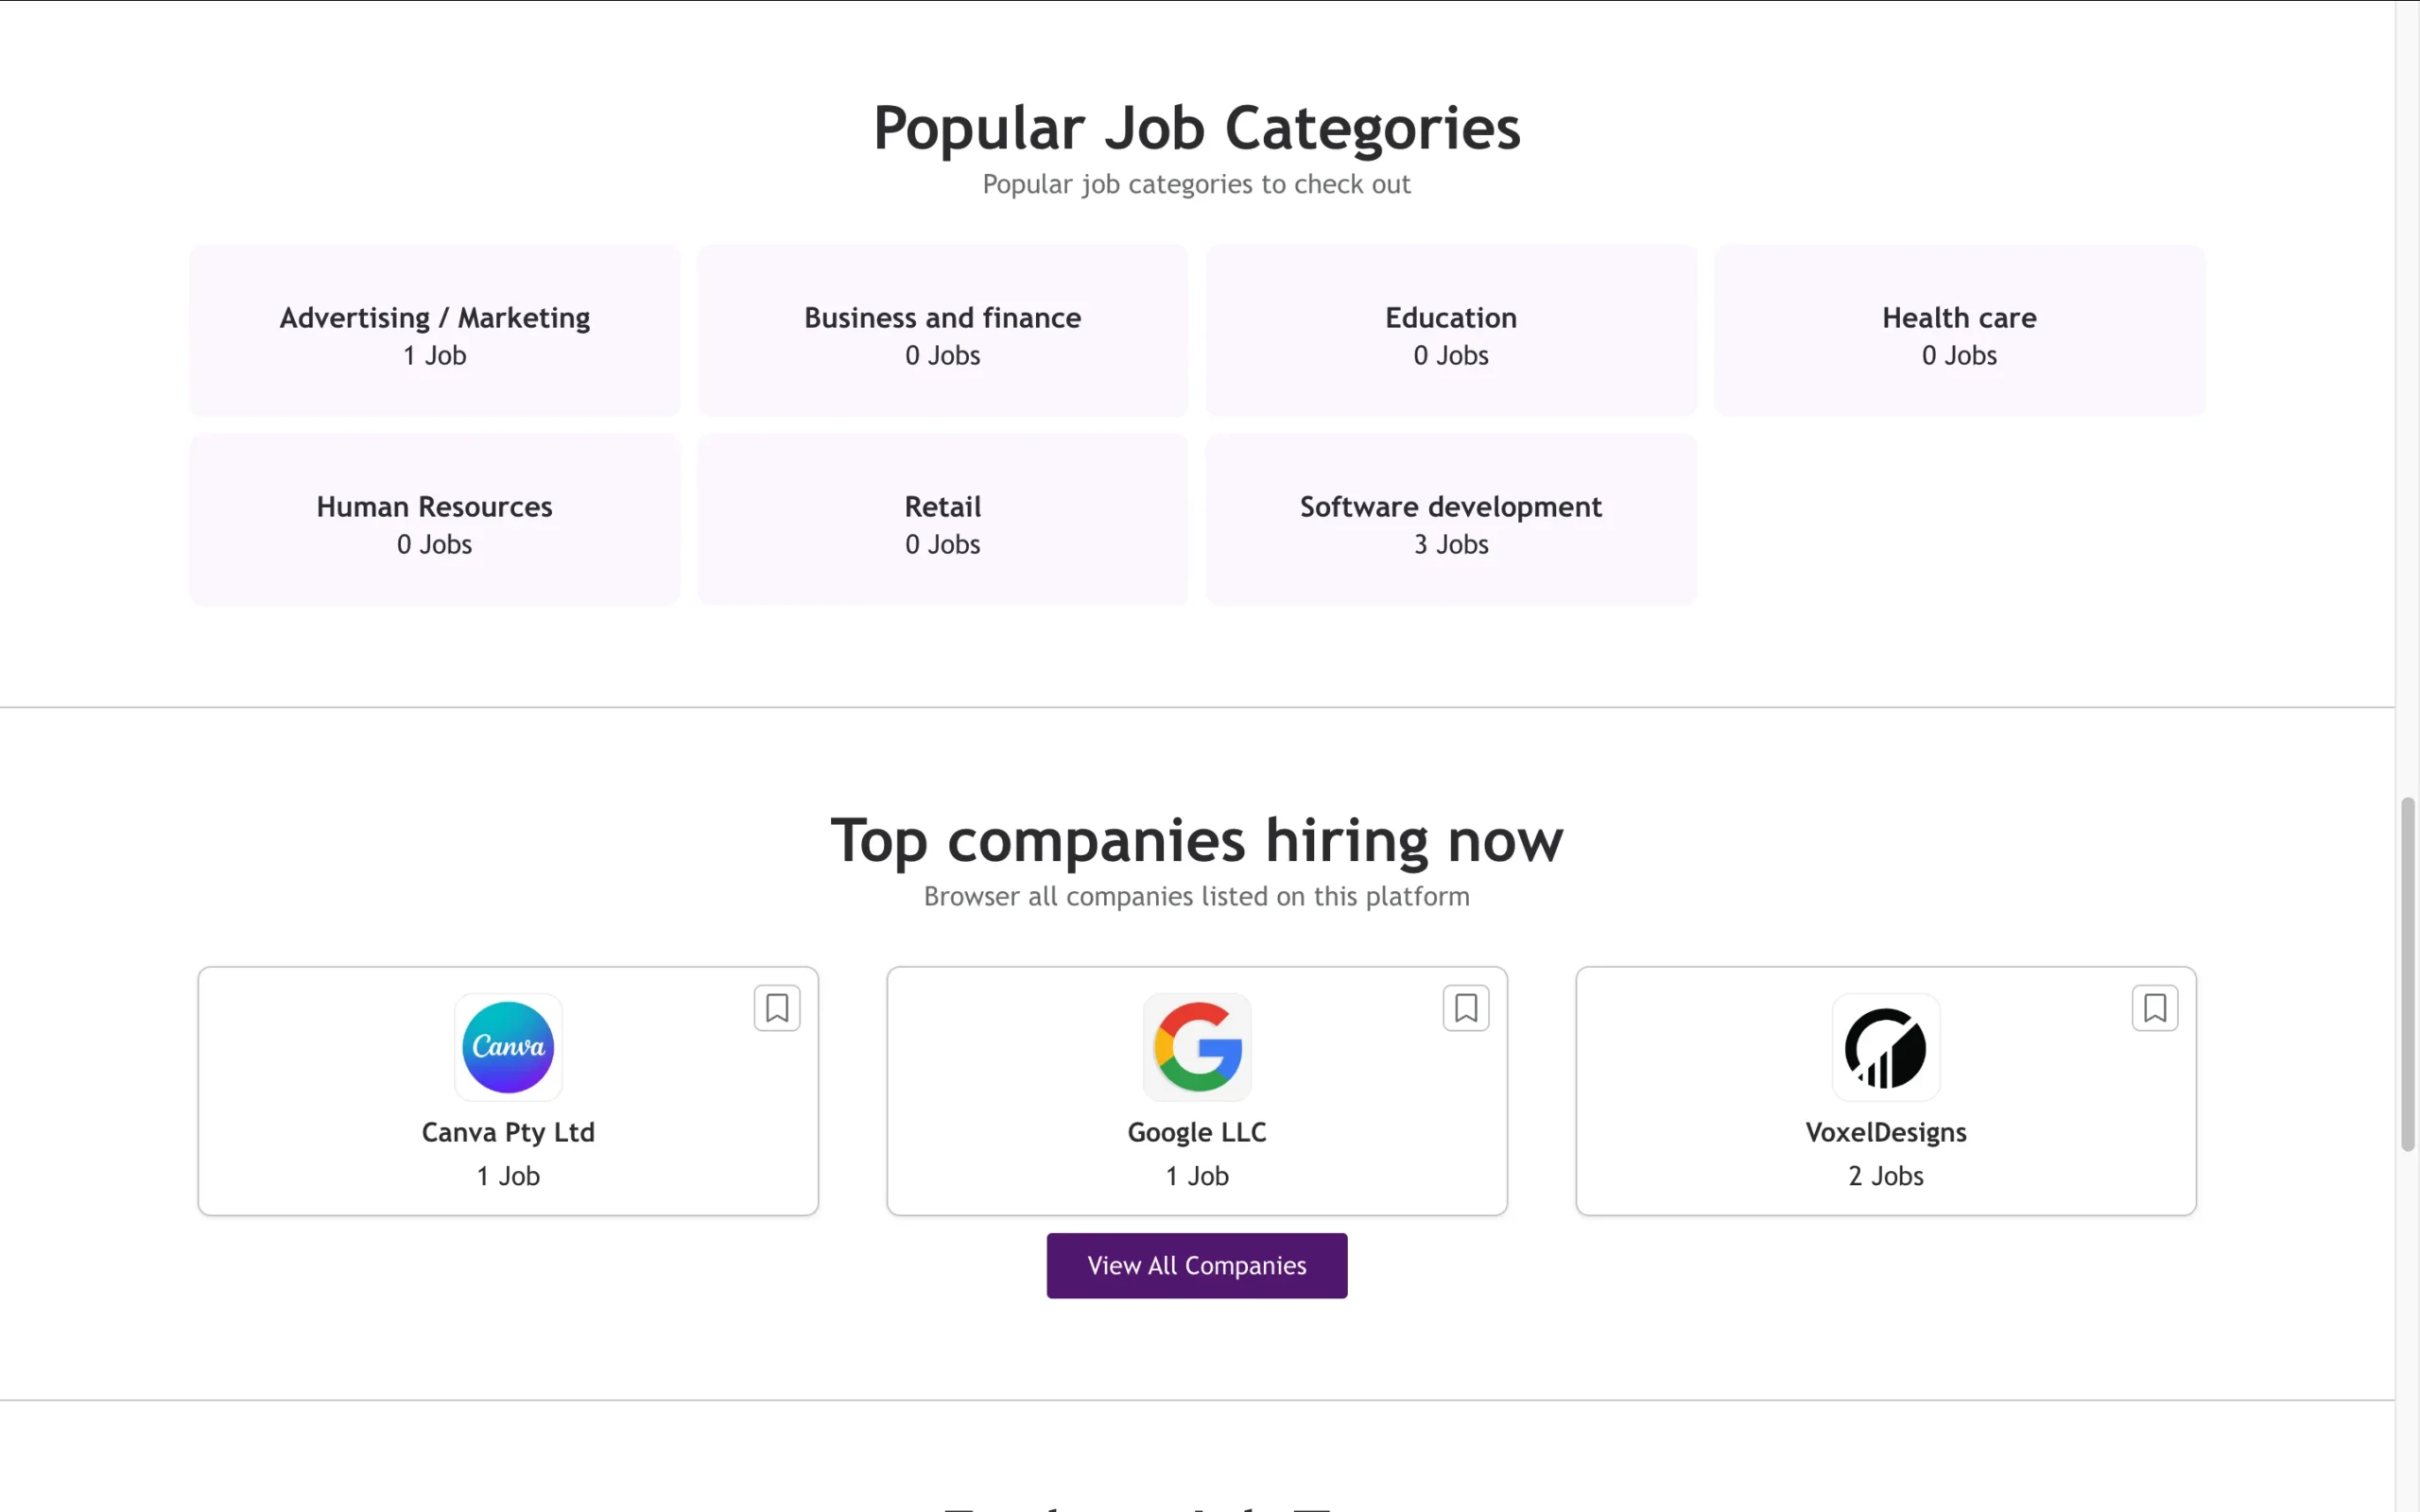
Task: Bookmark the VoxelDesigns company
Action: tap(2155, 1008)
